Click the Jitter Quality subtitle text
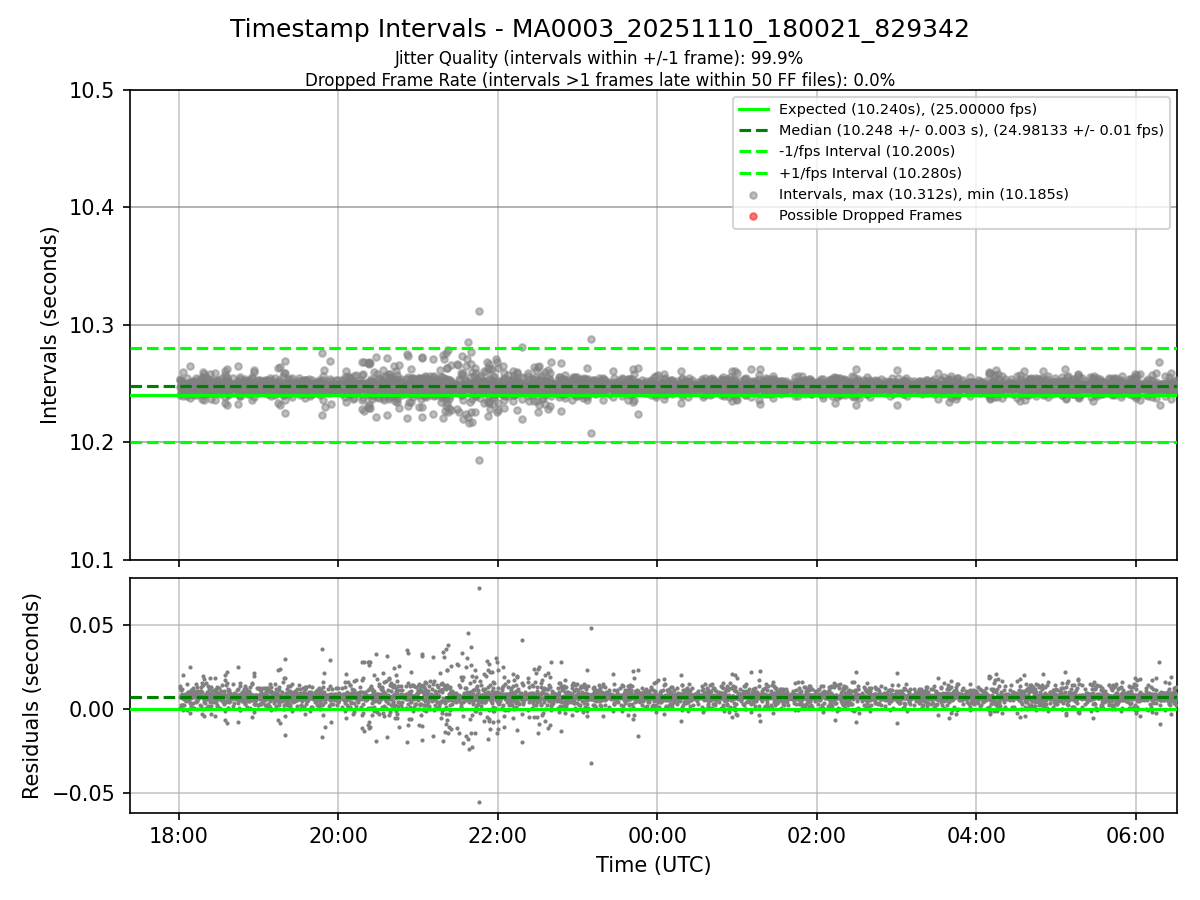Image resolution: width=1200 pixels, height=900 pixels. tap(599, 58)
